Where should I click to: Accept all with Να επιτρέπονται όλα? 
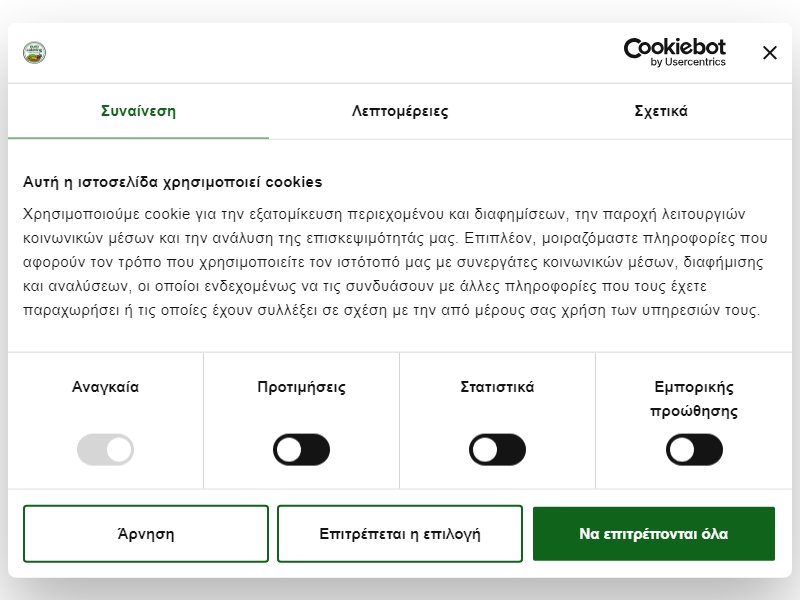point(654,534)
